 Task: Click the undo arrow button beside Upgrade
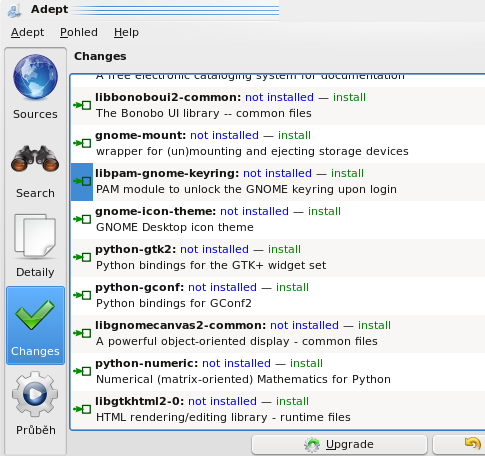[x=459, y=444]
